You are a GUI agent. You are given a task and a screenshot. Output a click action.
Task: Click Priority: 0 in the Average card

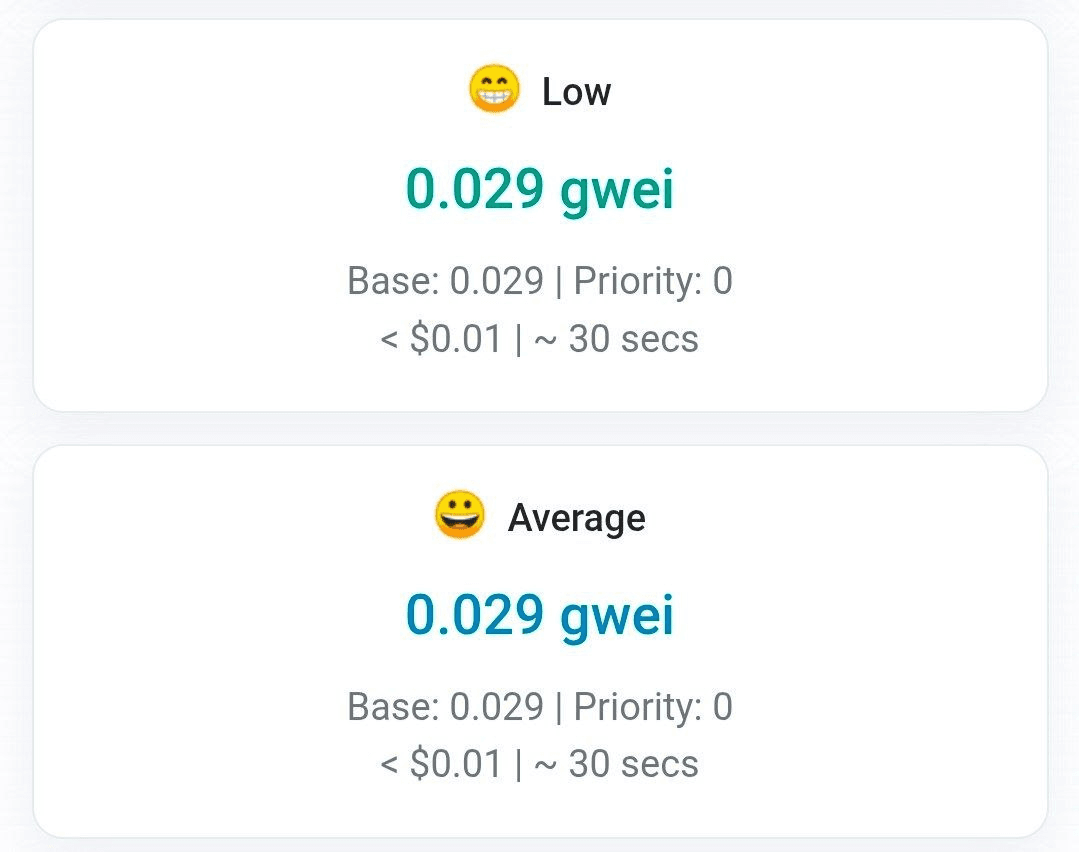click(x=653, y=707)
